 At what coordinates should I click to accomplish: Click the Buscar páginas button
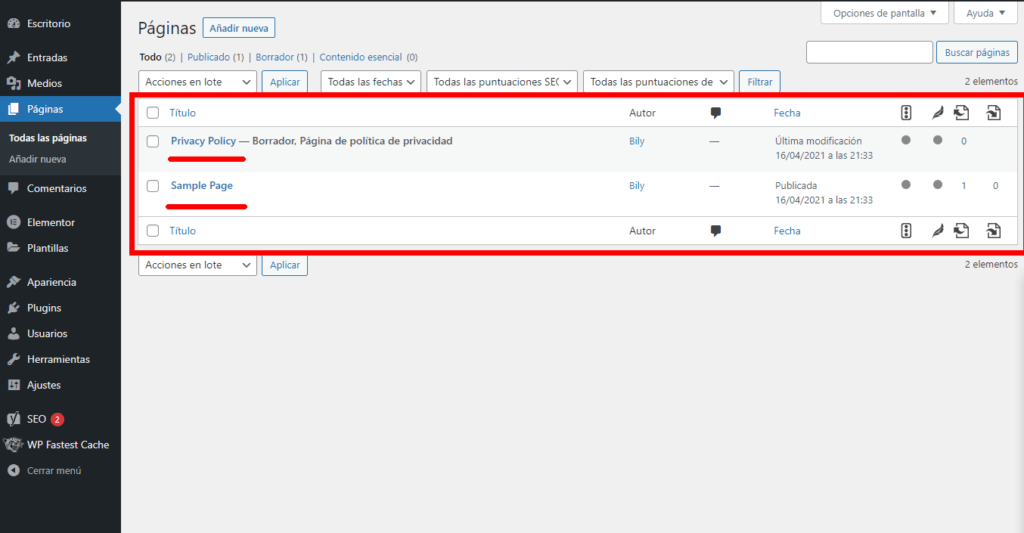pyautogui.click(x=977, y=52)
